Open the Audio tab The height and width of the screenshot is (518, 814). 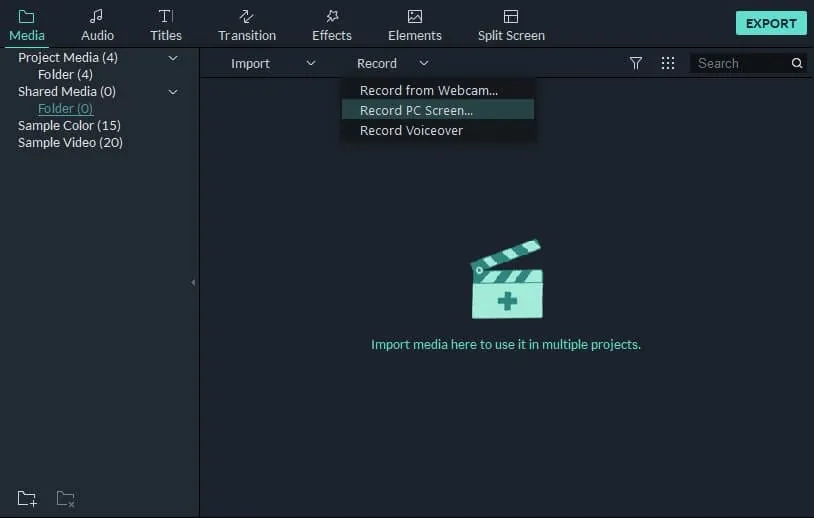coord(97,25)
